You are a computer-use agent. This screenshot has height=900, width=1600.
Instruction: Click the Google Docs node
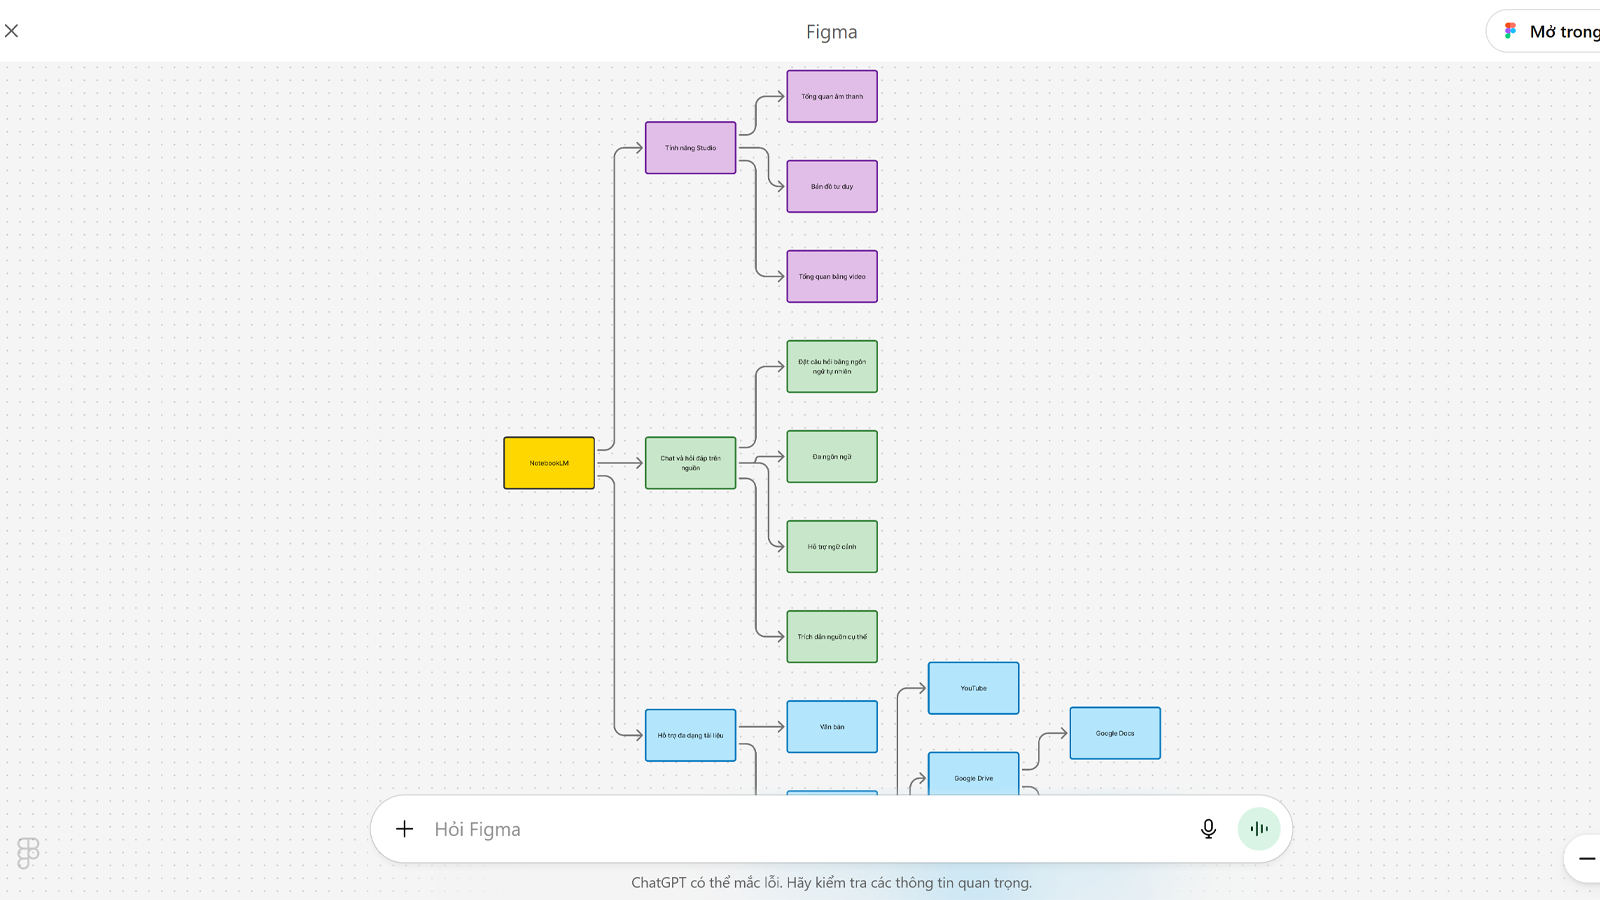pos(1115,733)
